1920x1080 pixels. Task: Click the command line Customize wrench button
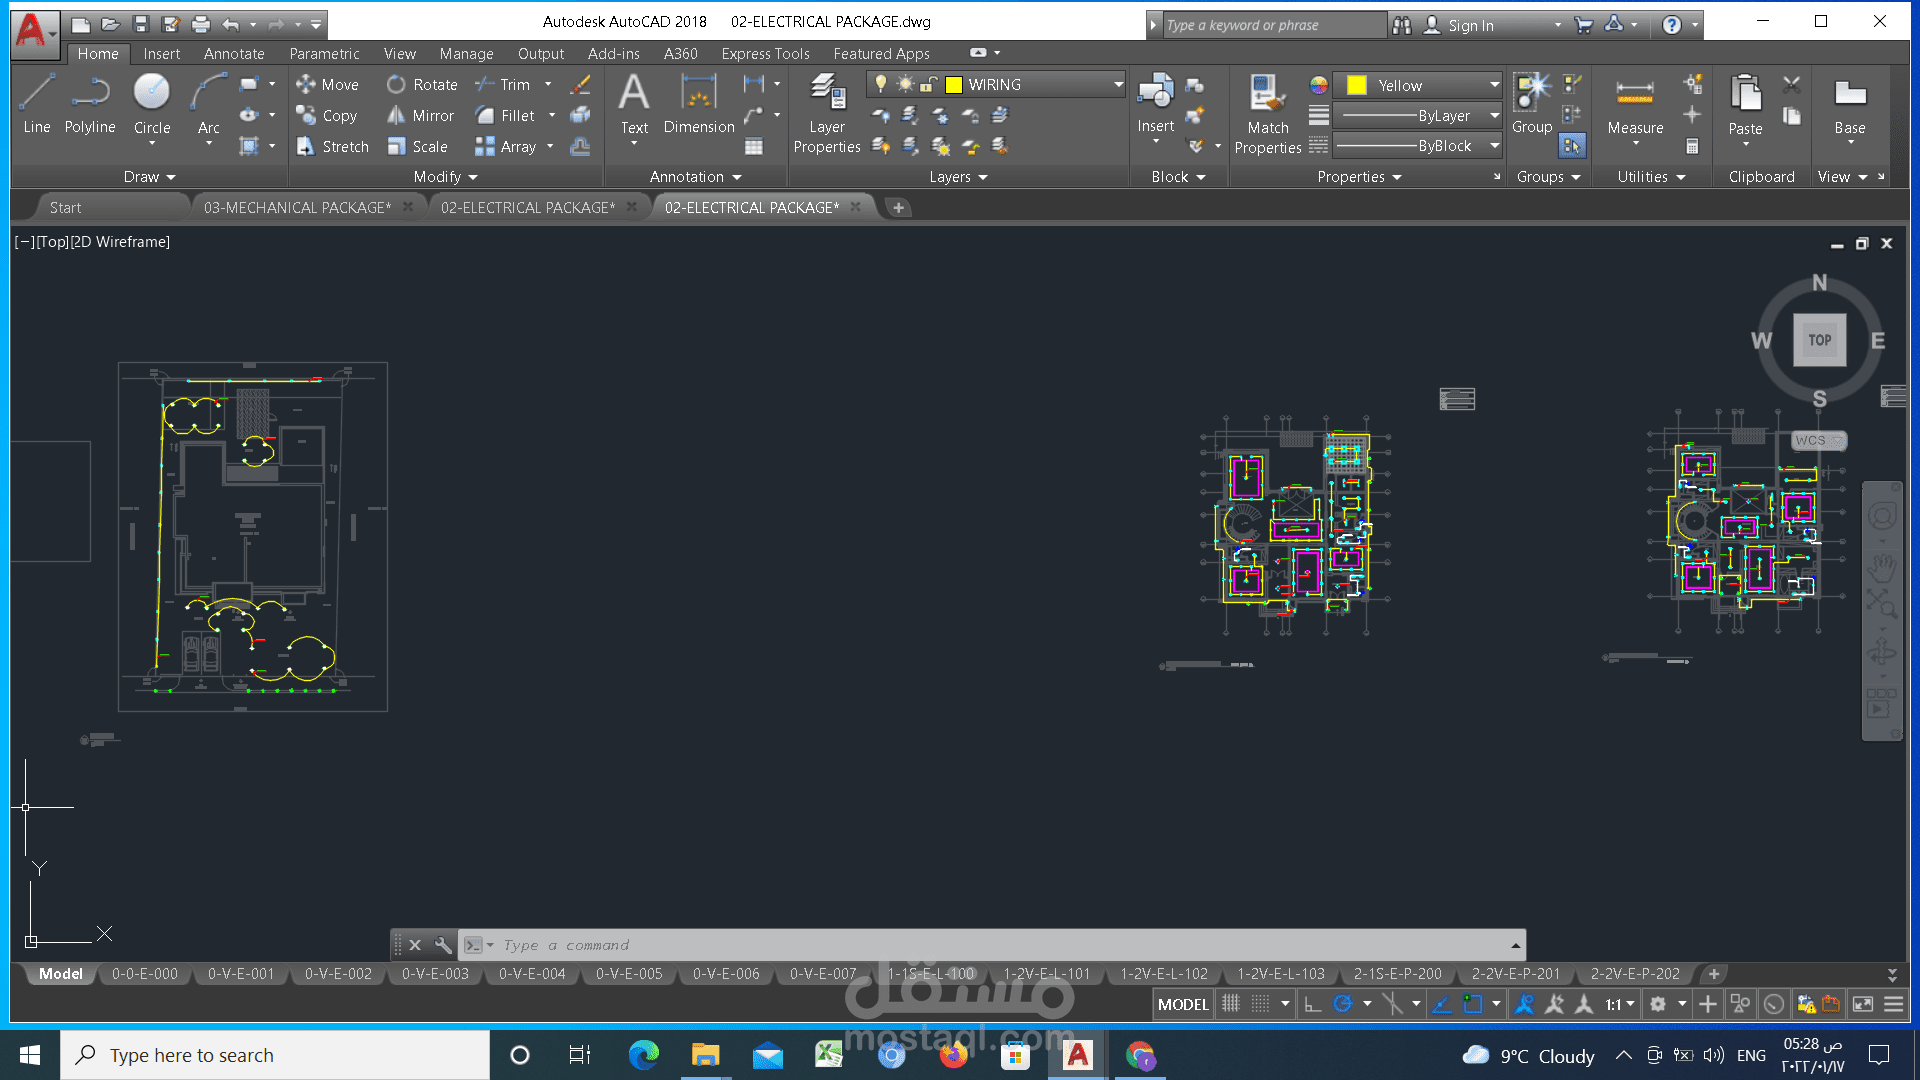point(443,945)
